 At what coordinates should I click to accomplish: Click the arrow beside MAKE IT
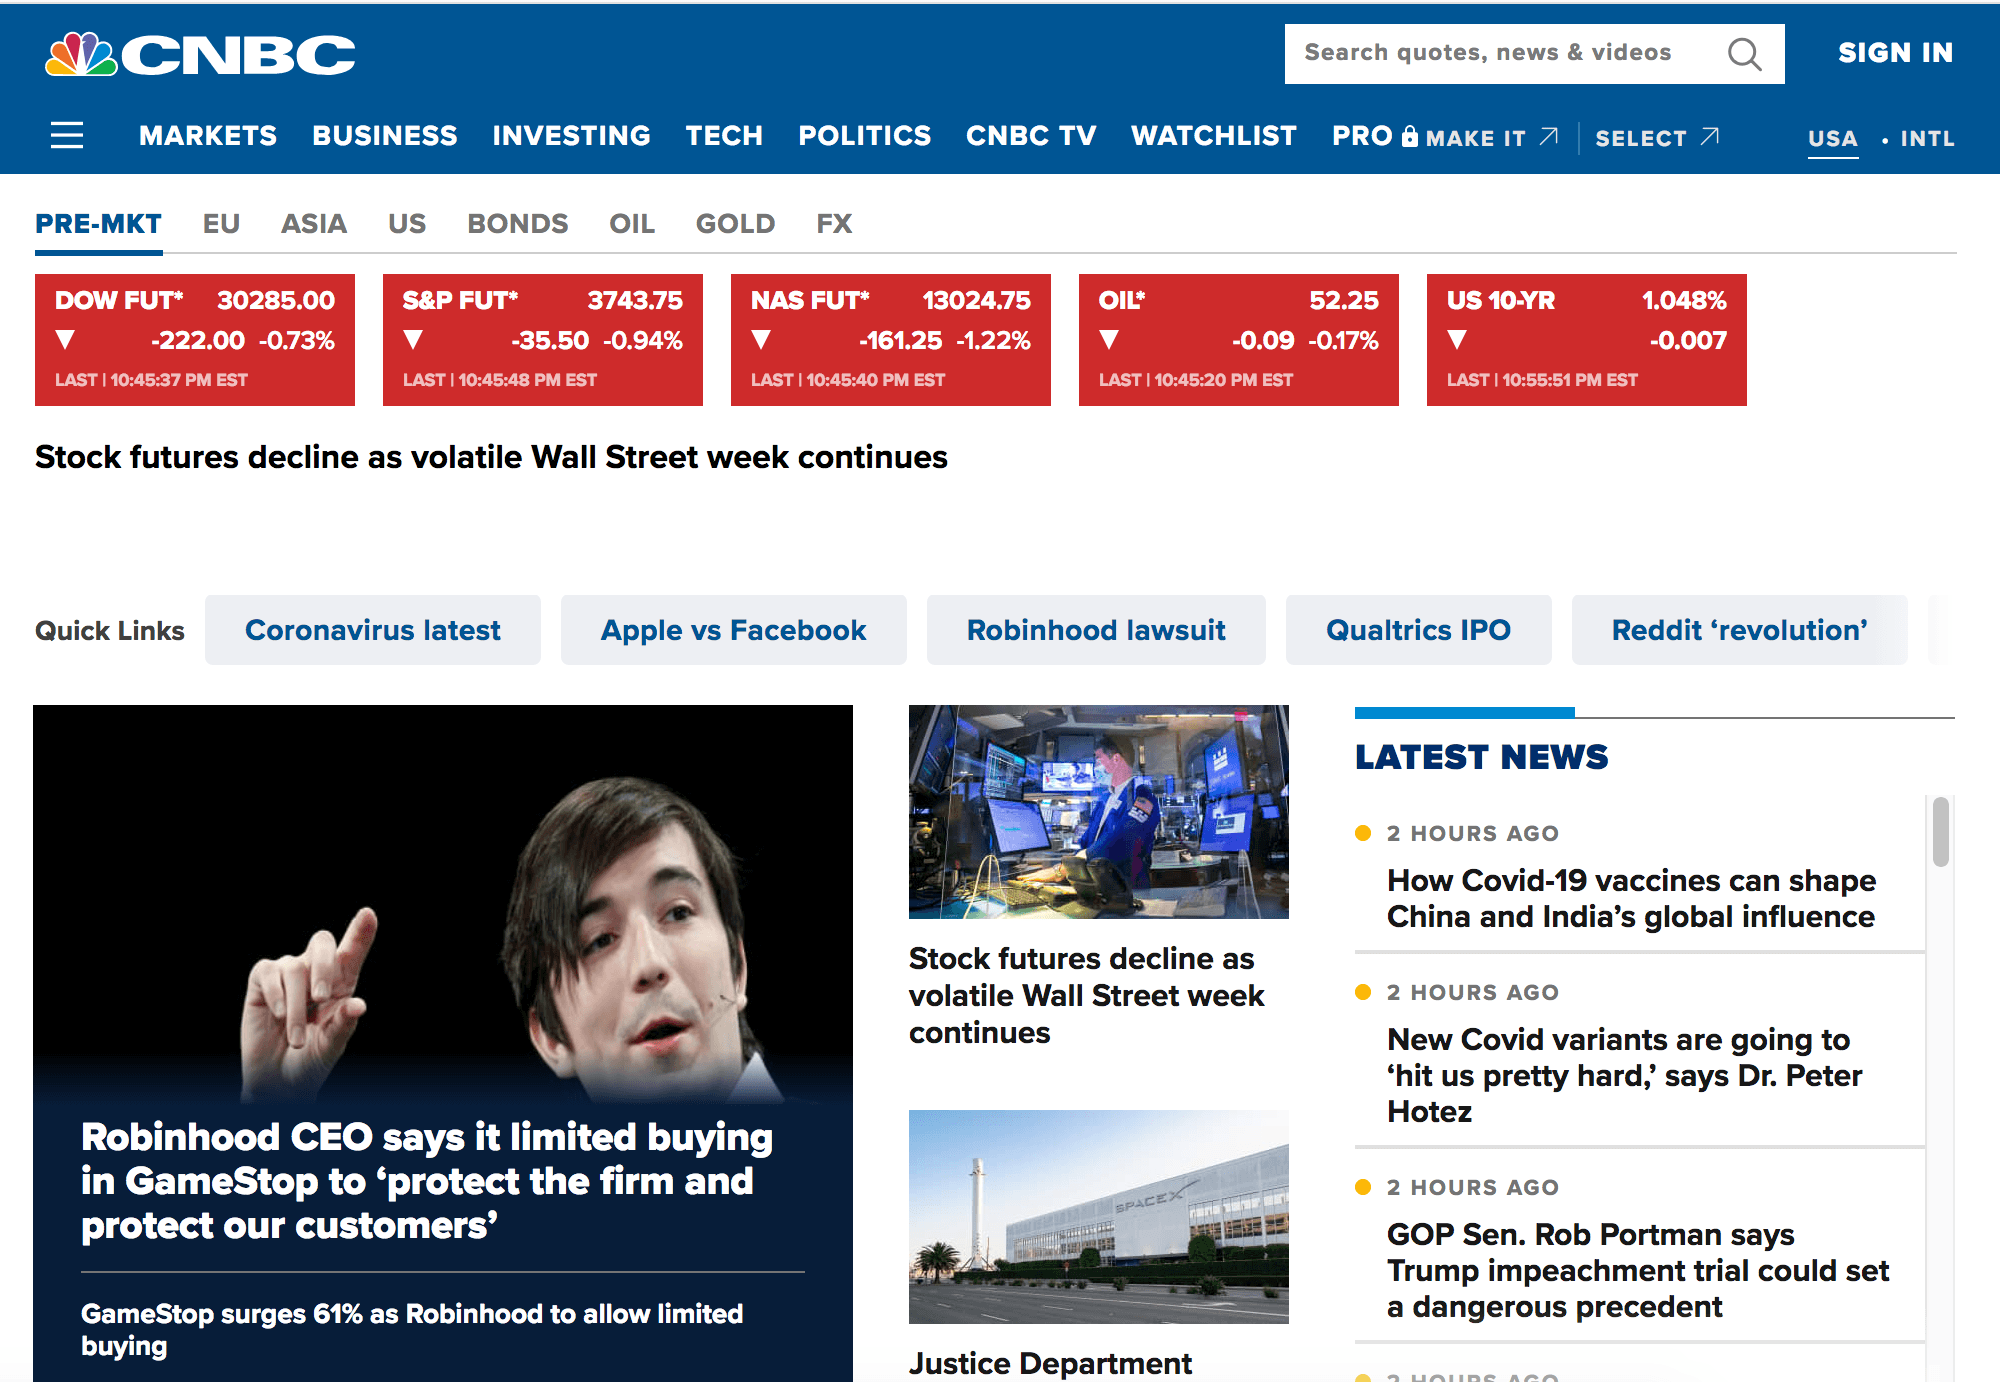pos(1549,136)
